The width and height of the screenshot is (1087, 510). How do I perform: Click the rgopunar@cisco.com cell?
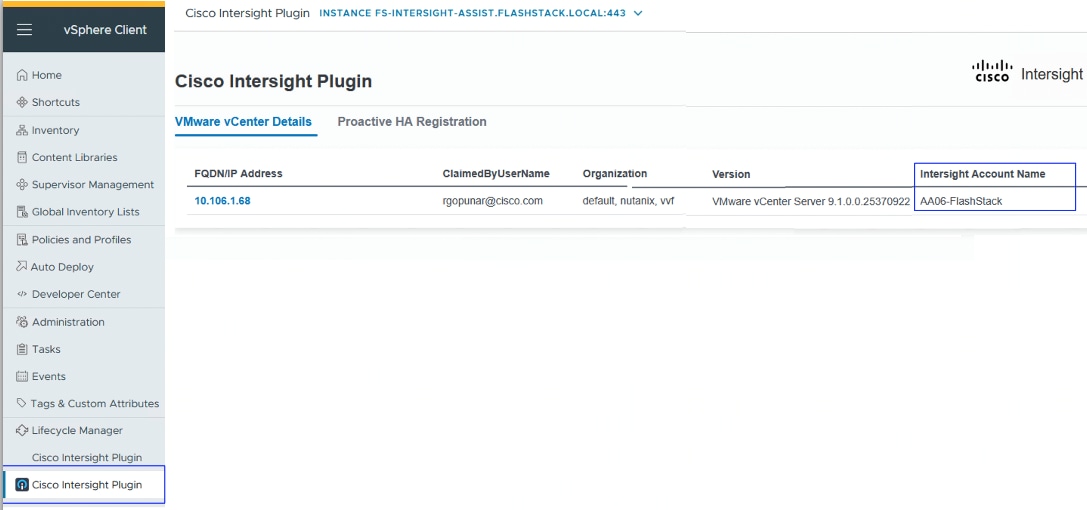pyautogui.click(x=493, y=201)
